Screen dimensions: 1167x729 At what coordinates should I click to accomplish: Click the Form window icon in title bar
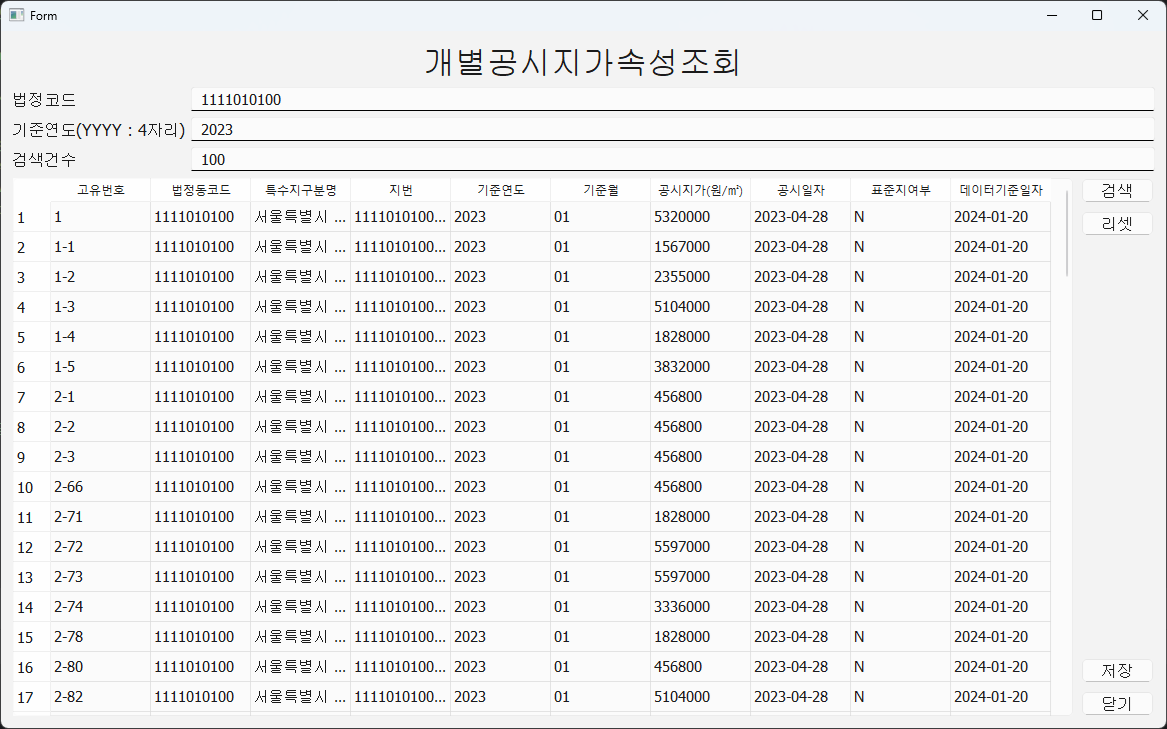pos(17,15)
